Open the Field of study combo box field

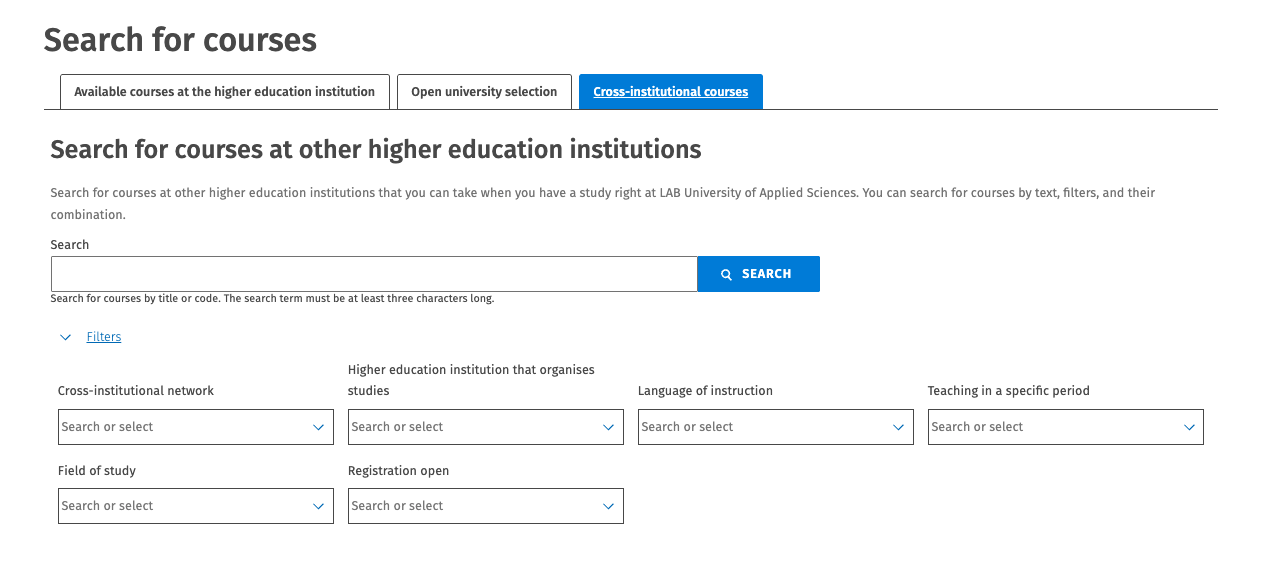180,506
